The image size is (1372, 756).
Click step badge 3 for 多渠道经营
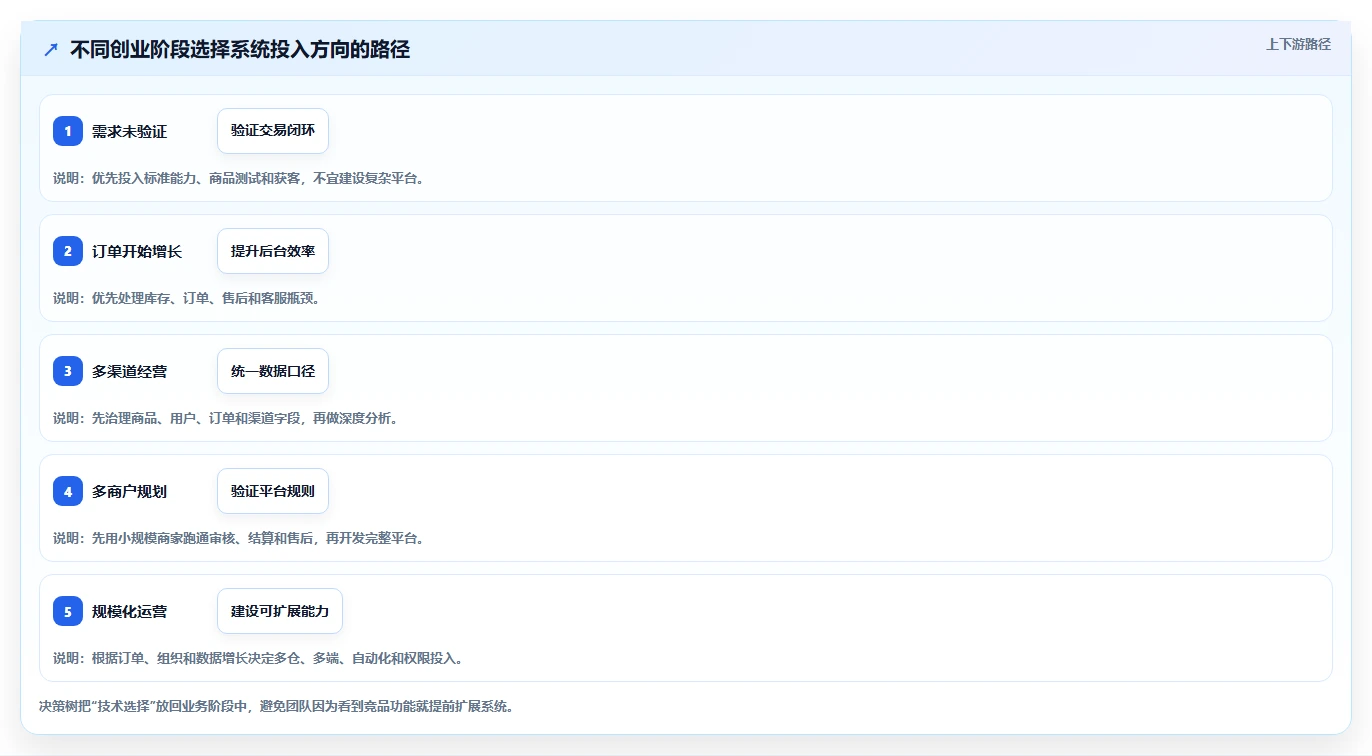tap(68, 371)
